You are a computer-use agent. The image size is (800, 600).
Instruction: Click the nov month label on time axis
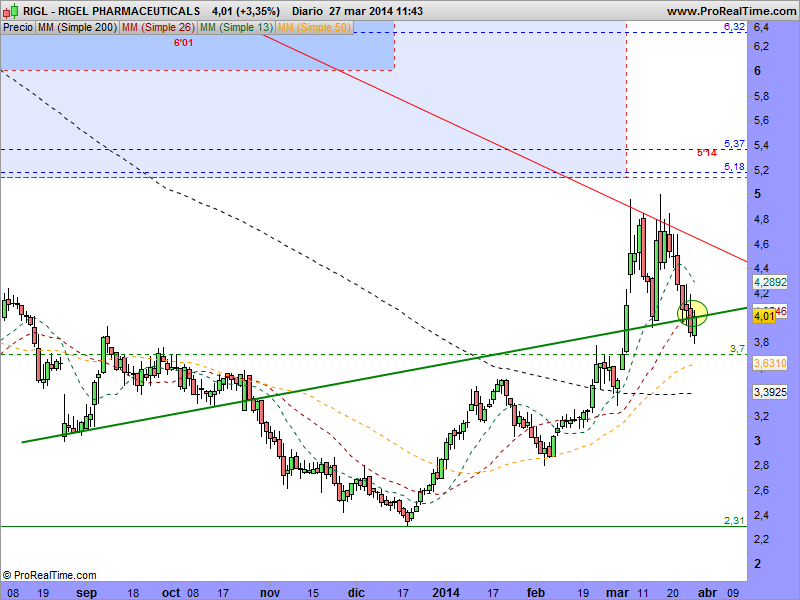(x=270, y=592)
